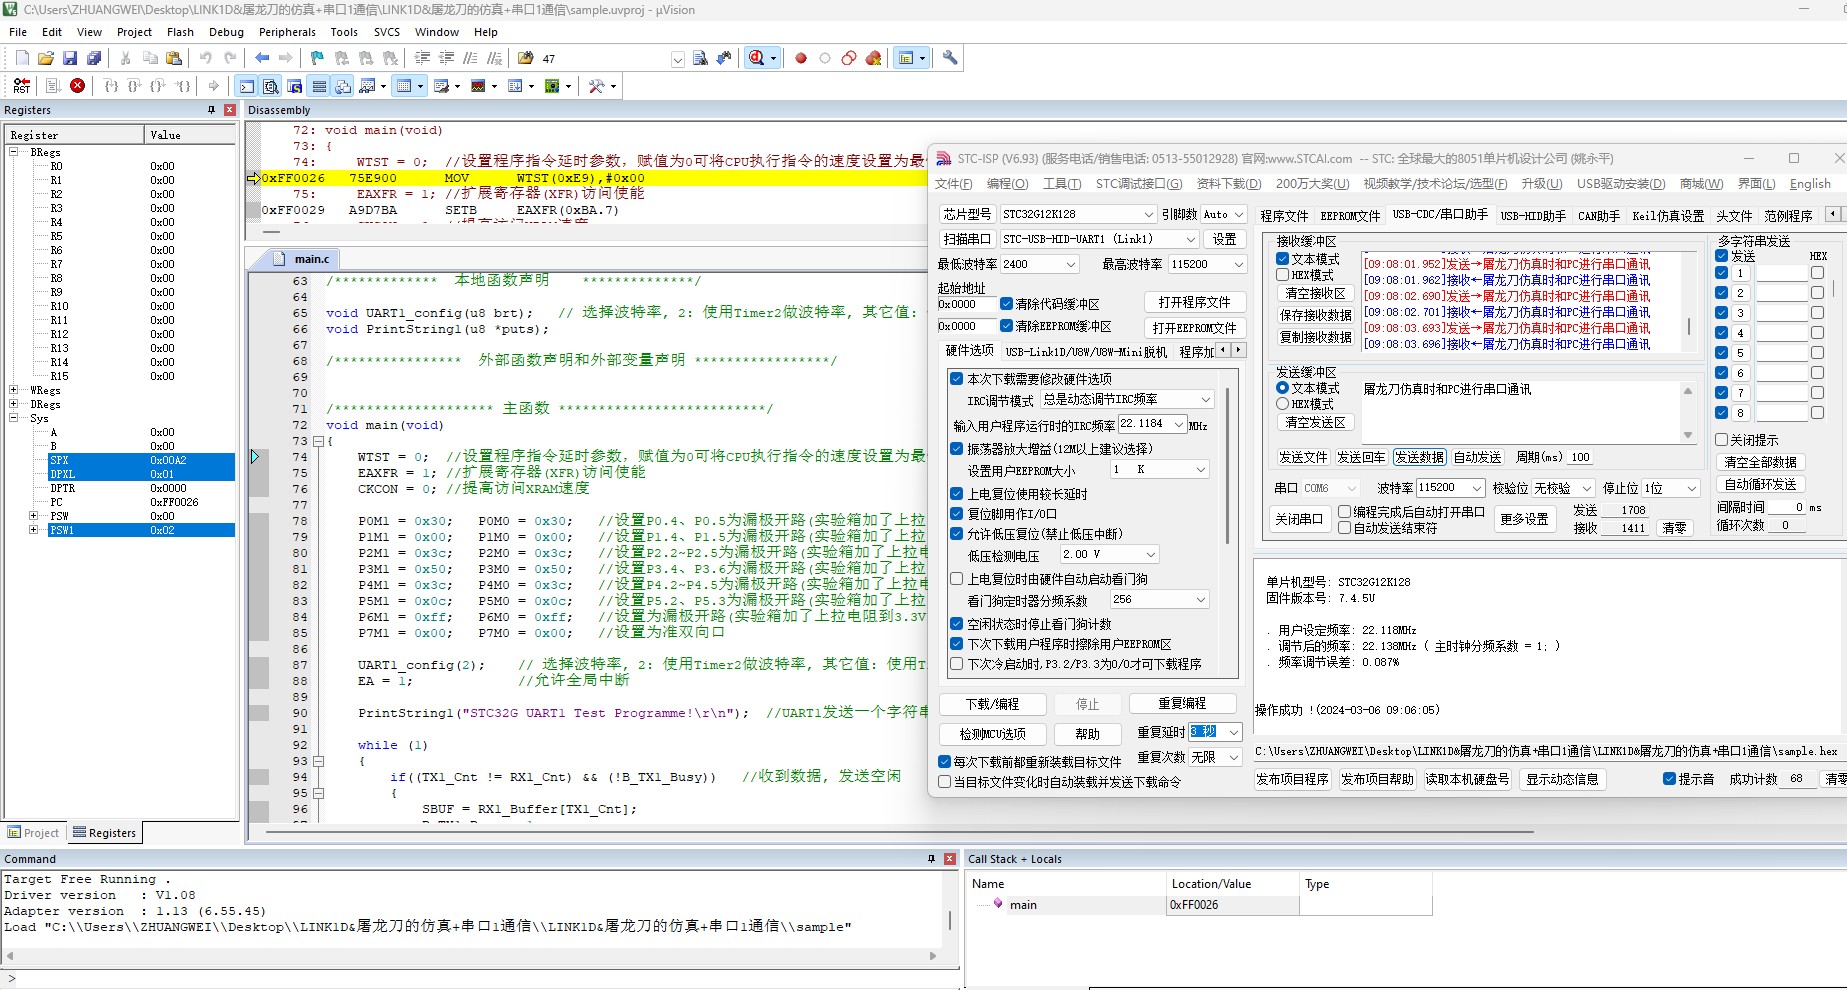The image size is (1847, 990).
Task: Switch to the 程序文件 tab in STC-ISP
Action: (x=1284, y=215)
